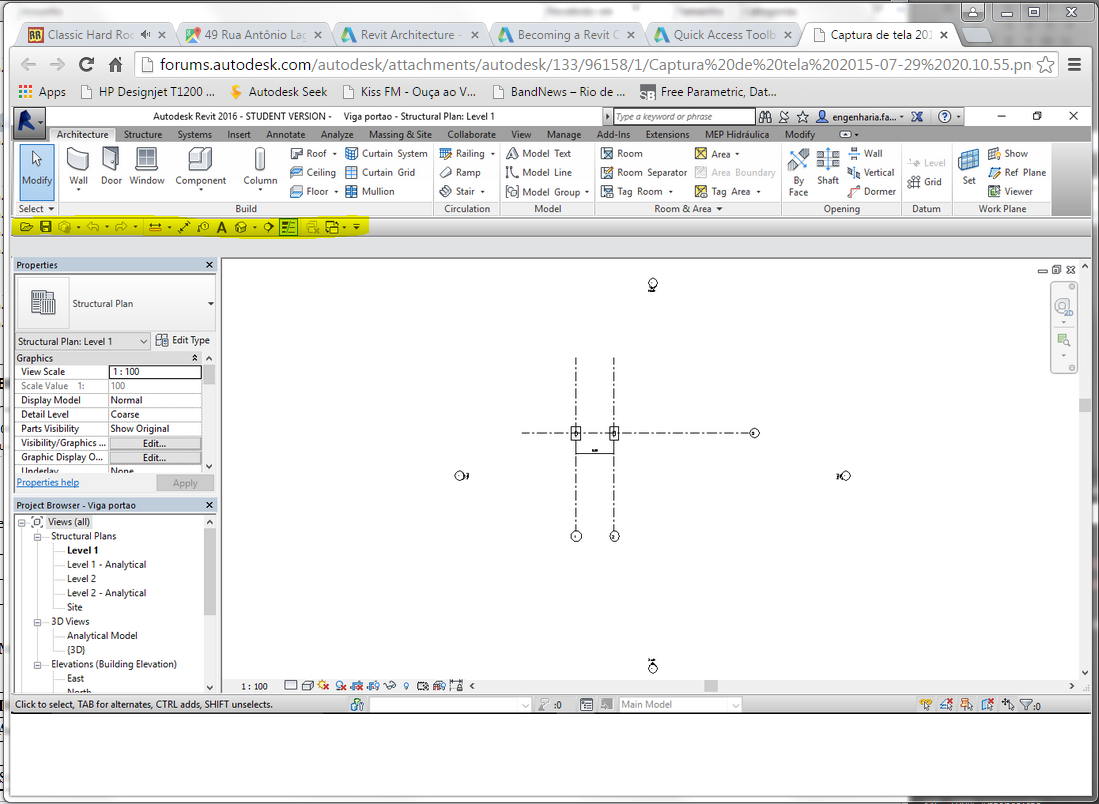This screenshot has height=804, width=1099.
Task: Choose the Mullion tool
Action: [x=370, y=191]
